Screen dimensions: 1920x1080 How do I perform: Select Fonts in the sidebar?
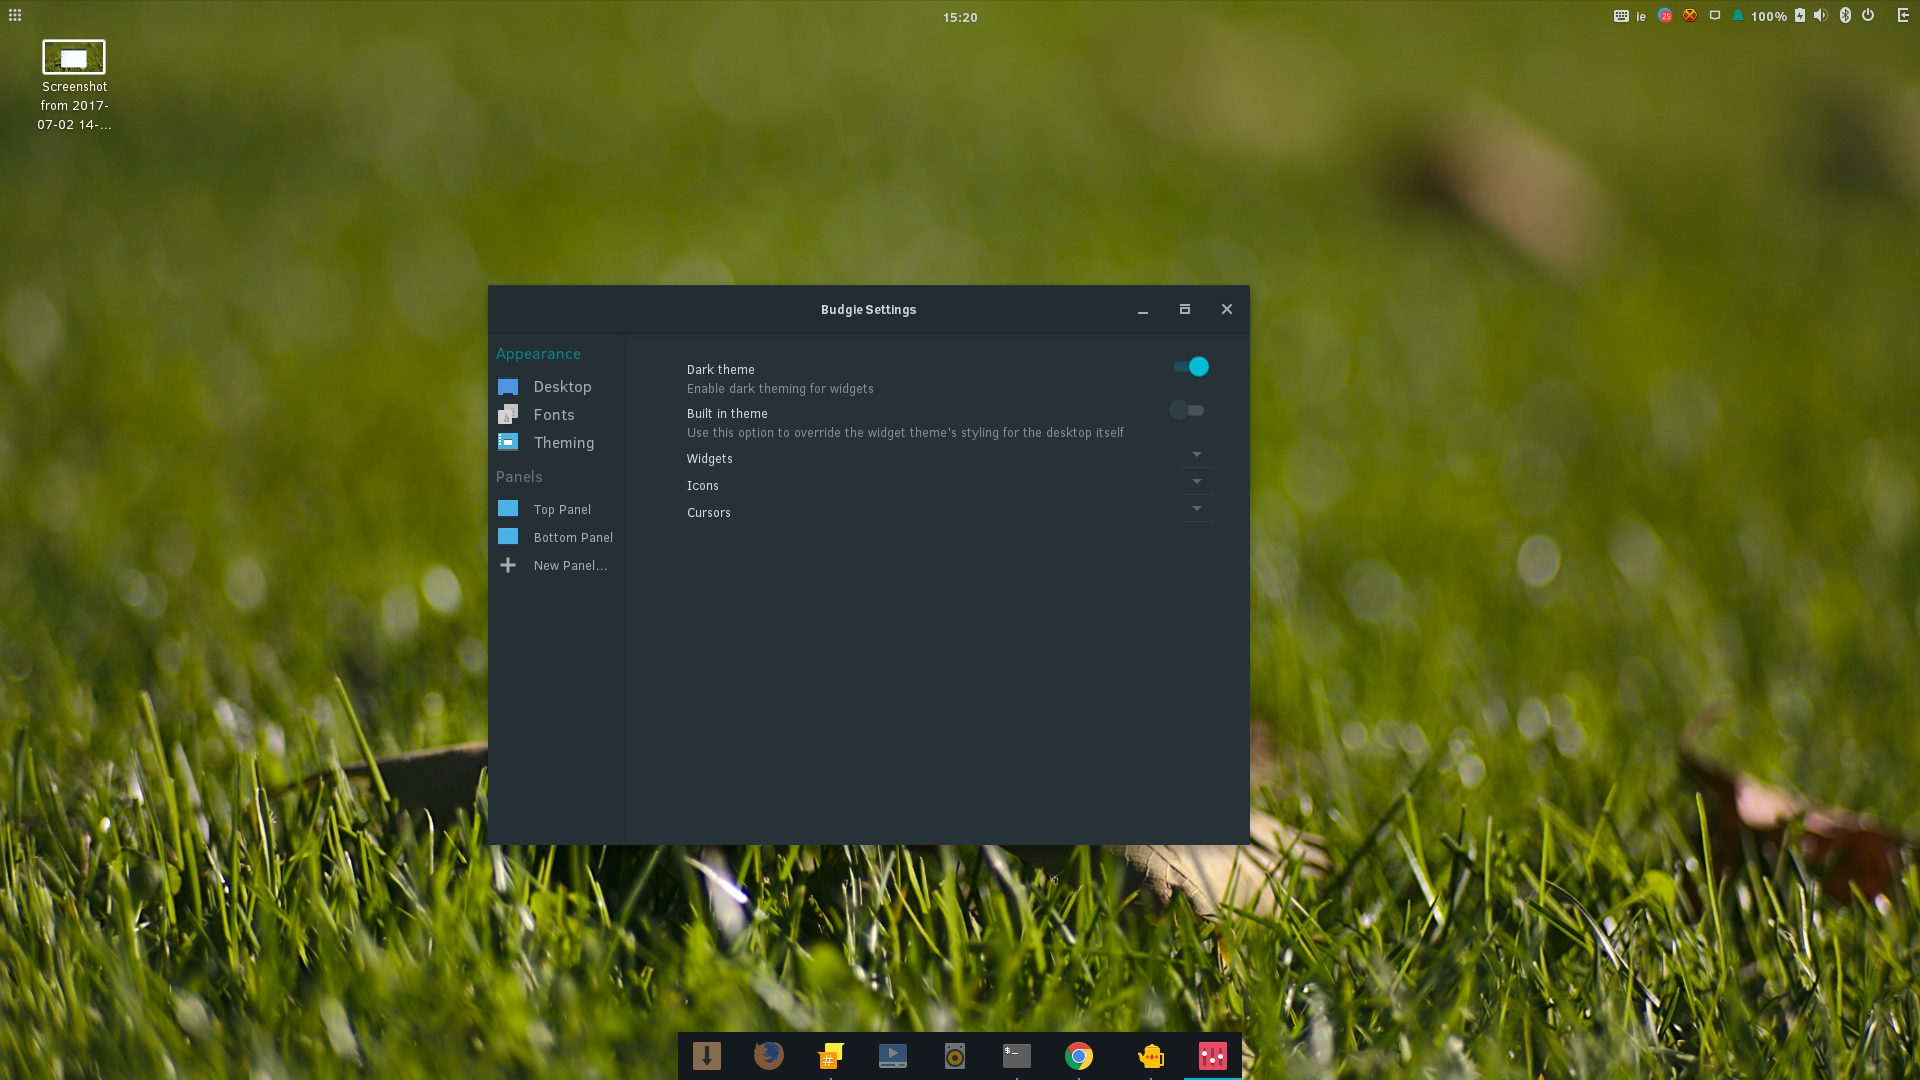click(x=558, y=415)
